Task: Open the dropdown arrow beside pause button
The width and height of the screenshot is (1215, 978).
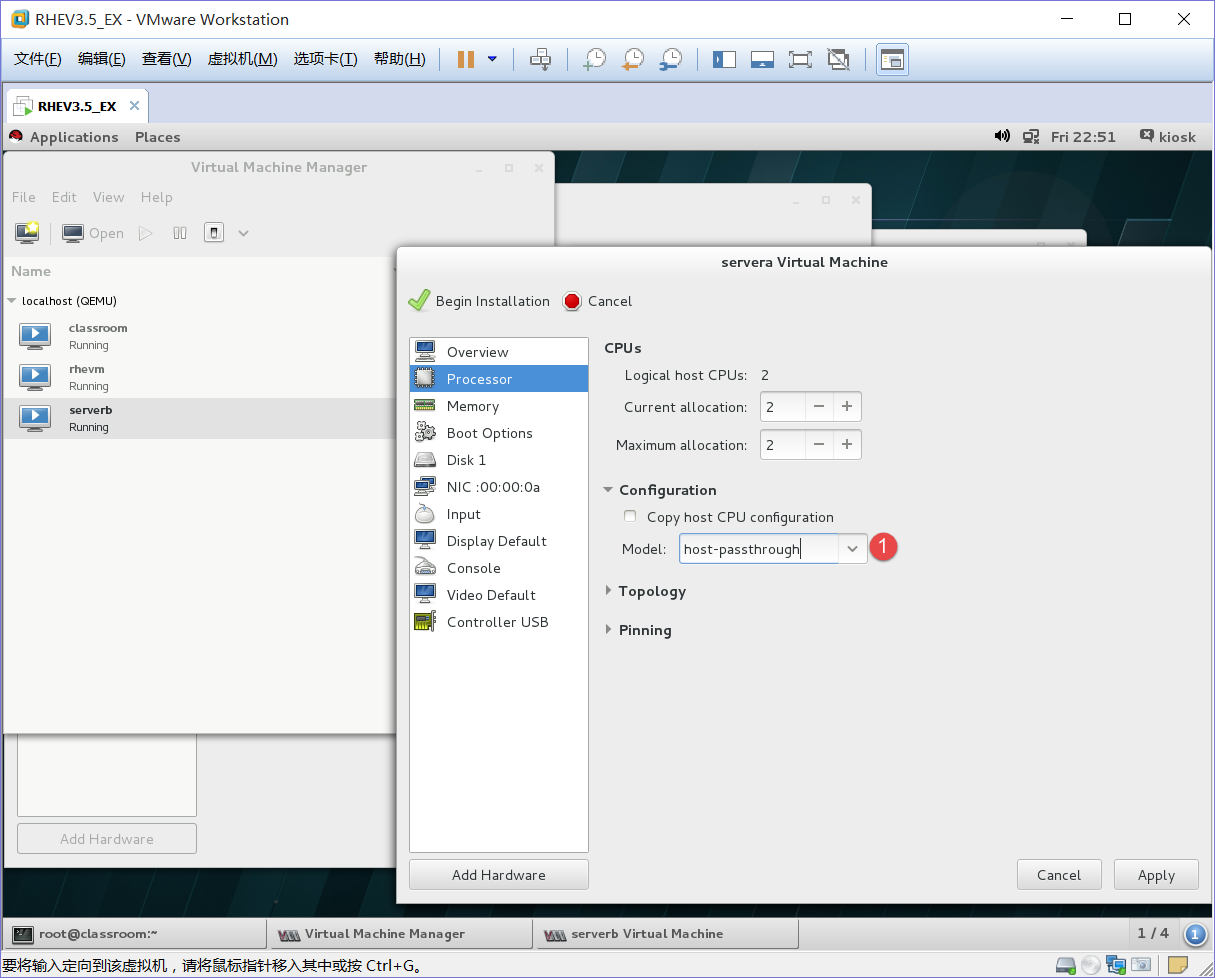Action: 492,59
